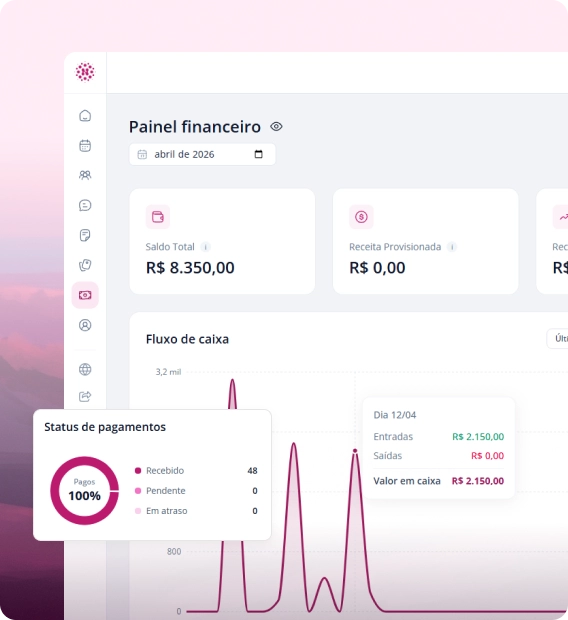Open the calendar icon in sidebar
Viewport: 568px width, 620px height.
click(85, 146)
